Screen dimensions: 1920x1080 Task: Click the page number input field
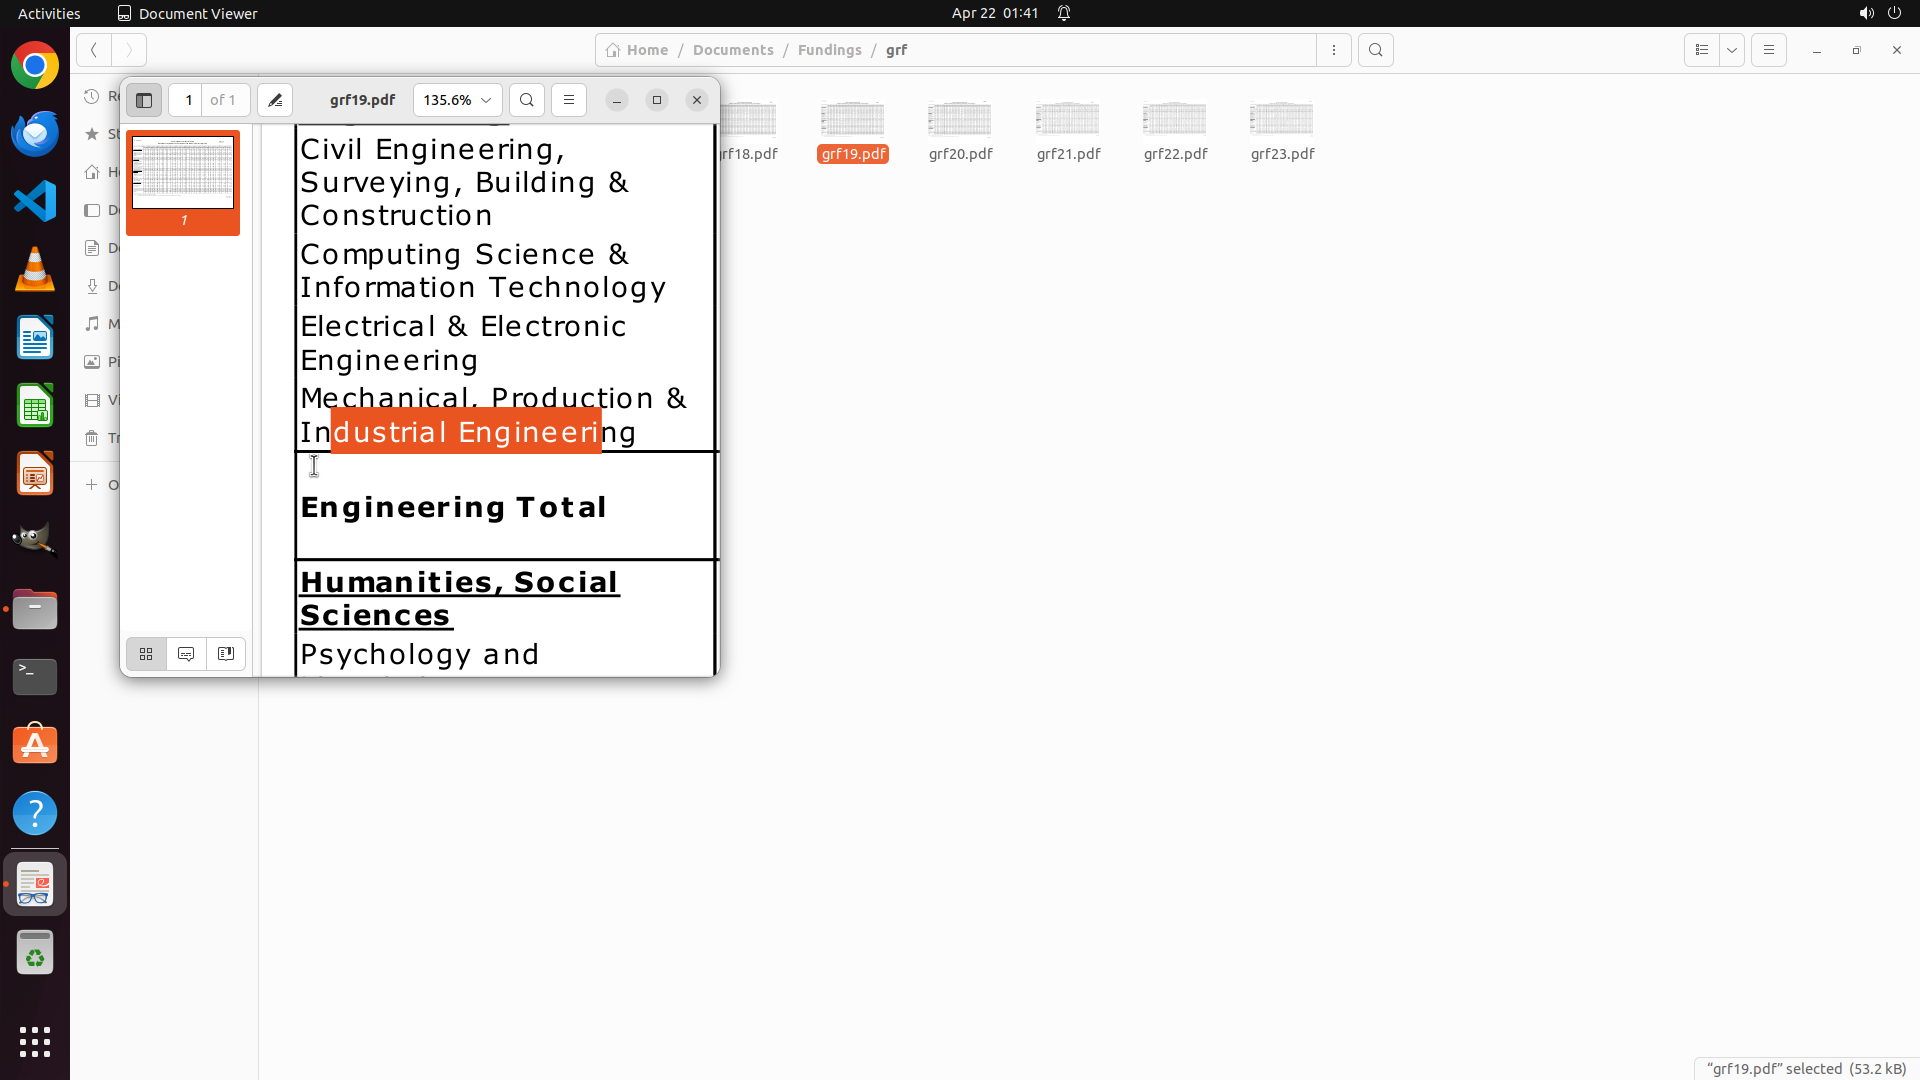coord(187,100)
